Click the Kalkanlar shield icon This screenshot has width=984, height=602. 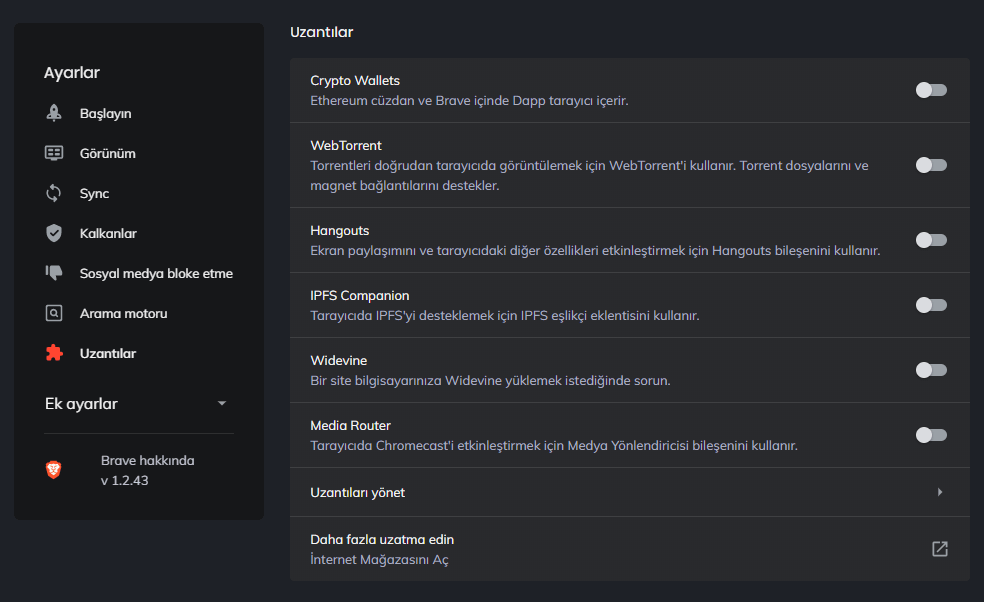(x=55, y=233)
